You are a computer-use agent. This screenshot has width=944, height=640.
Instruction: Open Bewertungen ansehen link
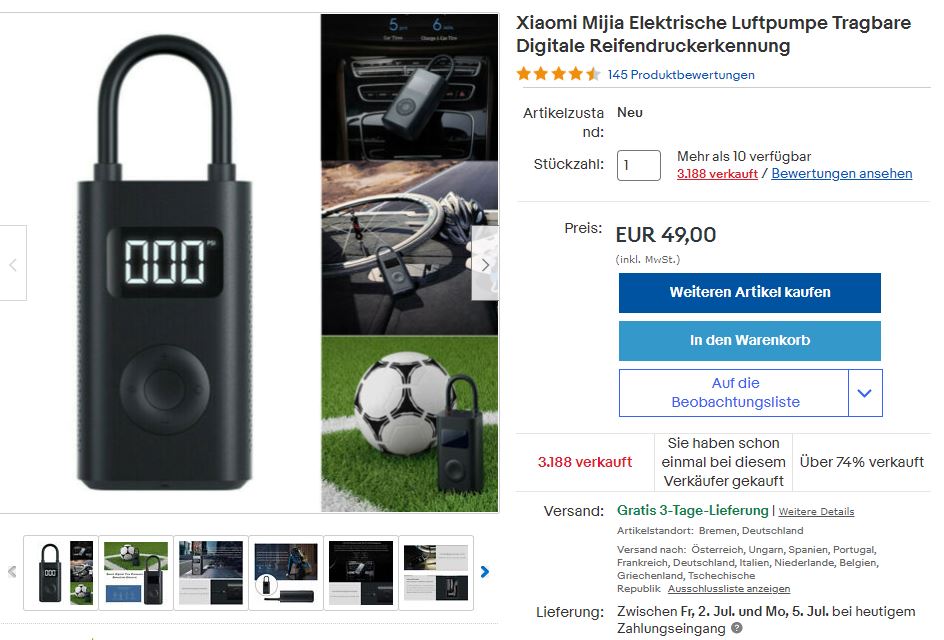pos(841,173)
